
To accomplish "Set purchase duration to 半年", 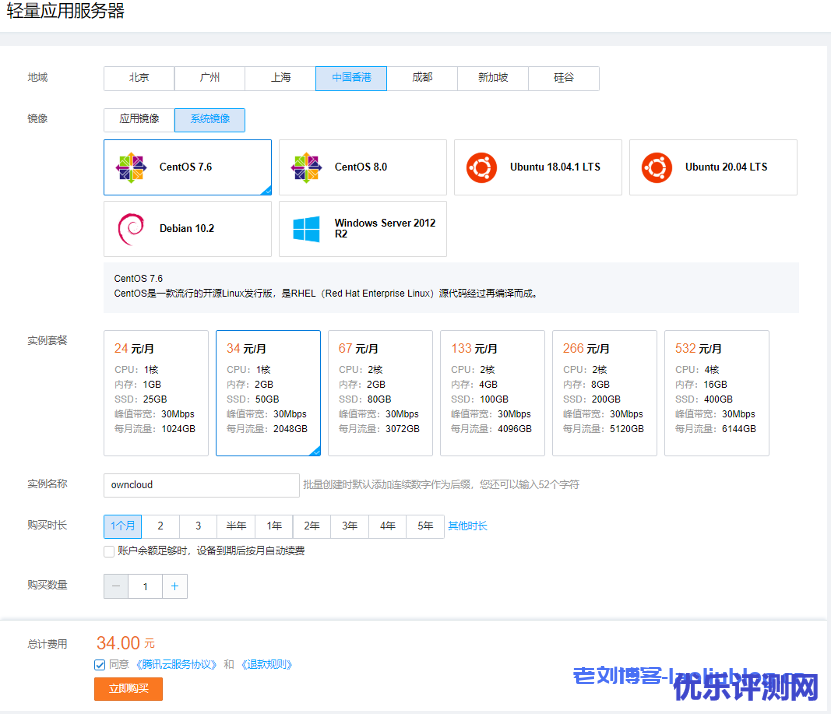I will click(236, 526).
